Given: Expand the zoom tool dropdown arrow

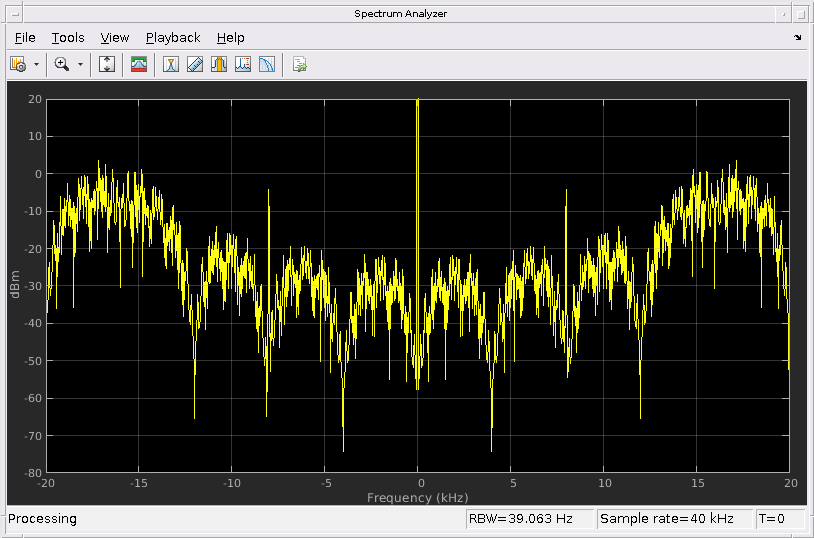Looking at the screenshot, I should pyautogui.click(x=80, y=65).
